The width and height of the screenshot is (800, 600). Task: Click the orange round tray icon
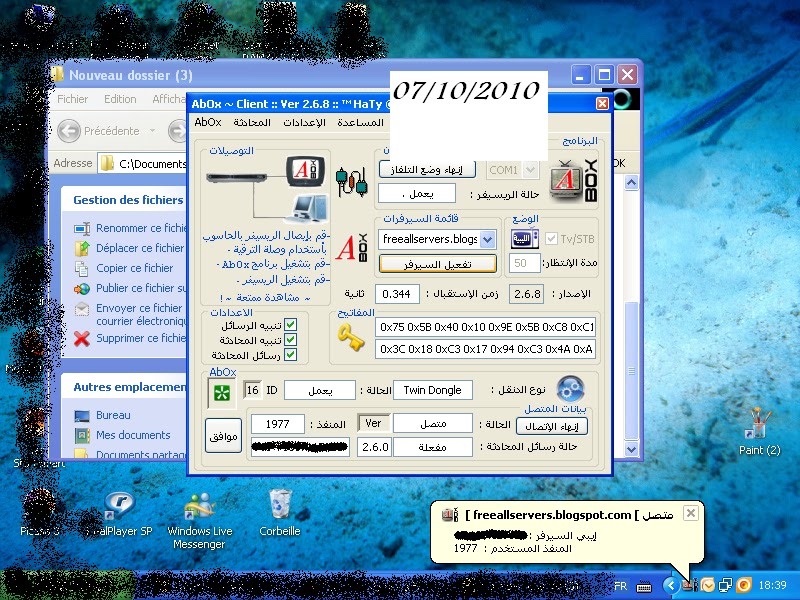(744, 585)
